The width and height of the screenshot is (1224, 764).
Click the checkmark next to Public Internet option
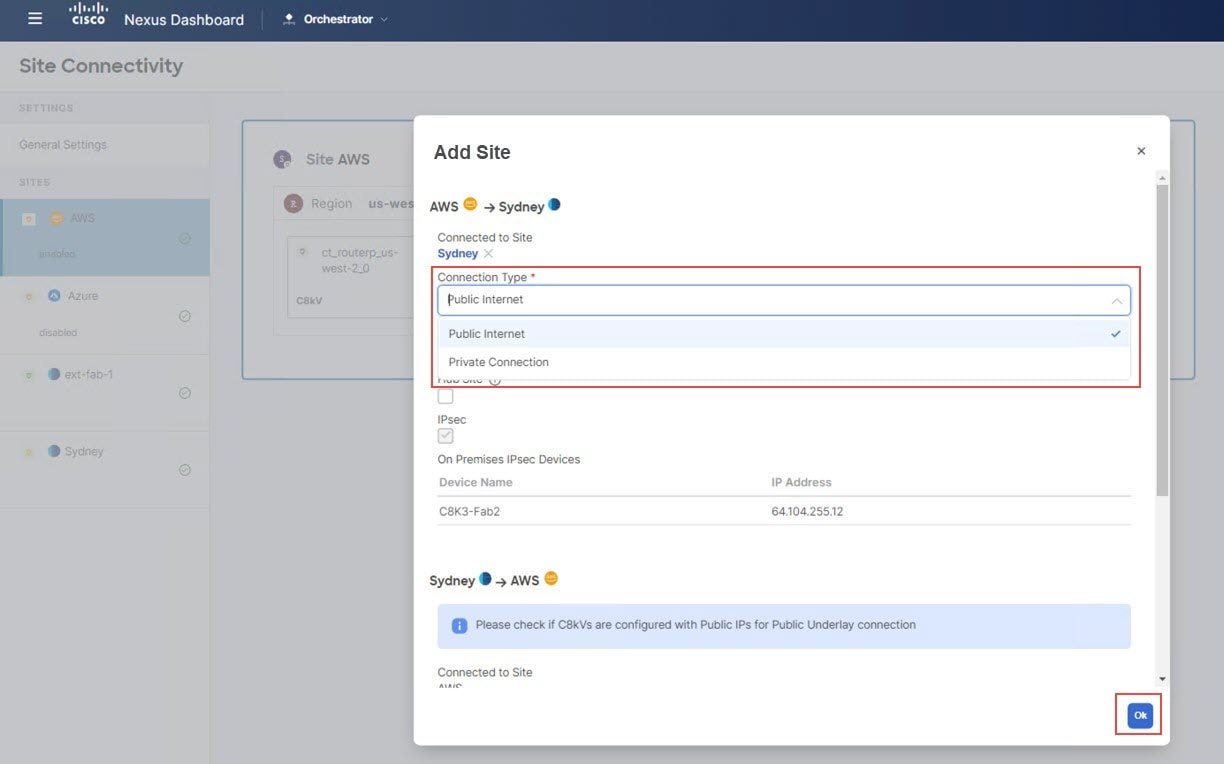[1116, 334]
